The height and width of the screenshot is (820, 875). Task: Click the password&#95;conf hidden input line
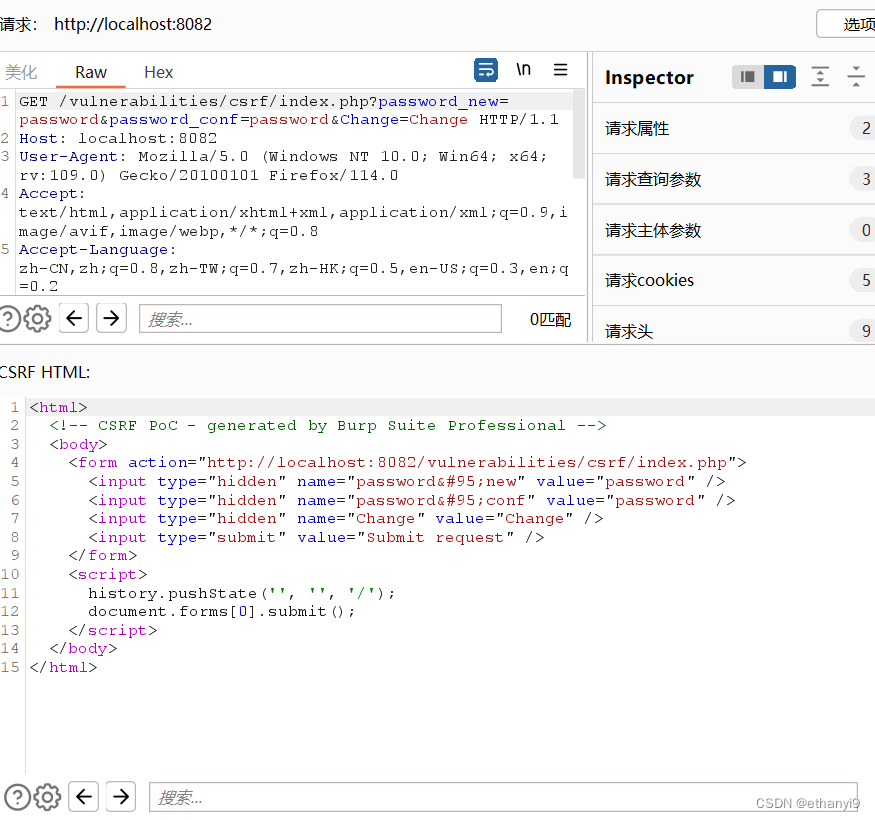tap(412, 500)
